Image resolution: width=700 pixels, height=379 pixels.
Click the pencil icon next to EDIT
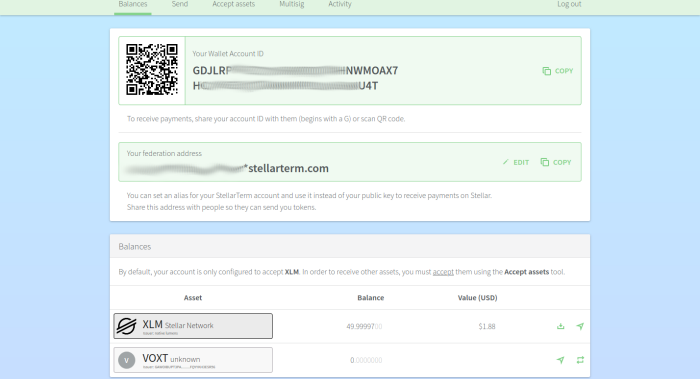pos(505,162)
